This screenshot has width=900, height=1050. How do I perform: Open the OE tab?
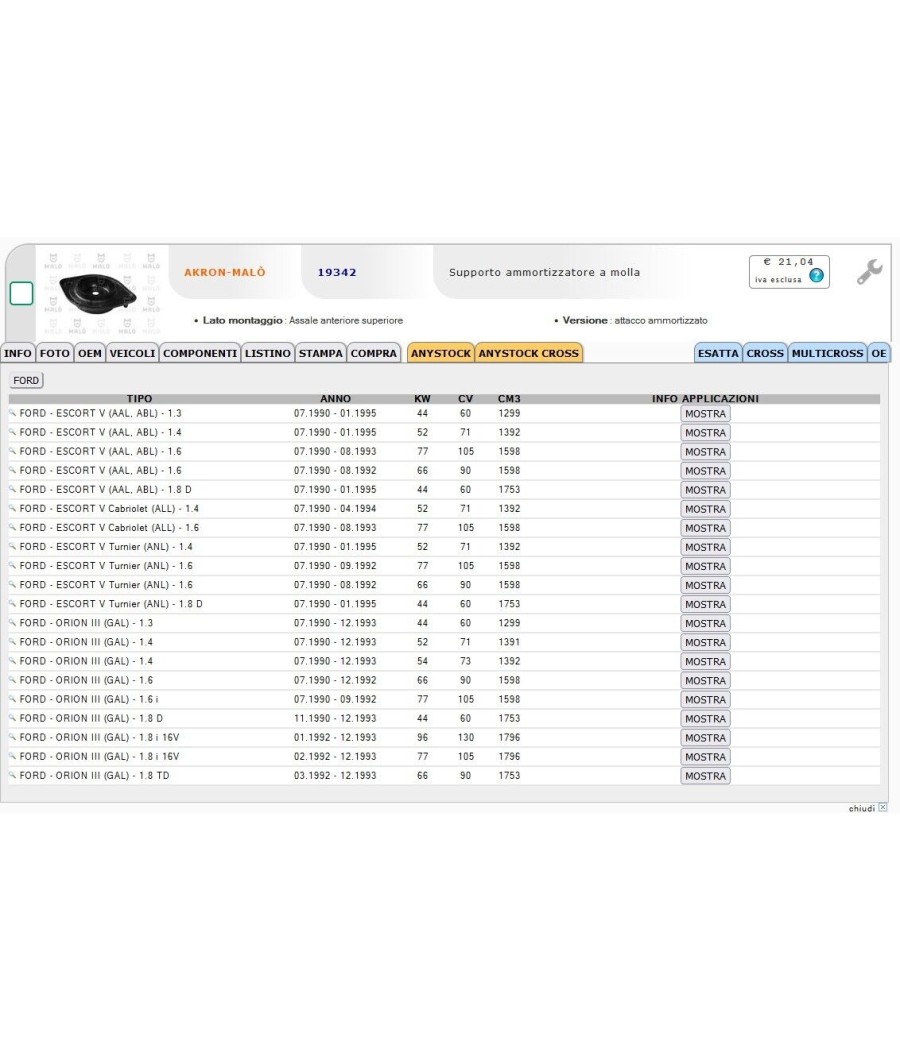879,353
